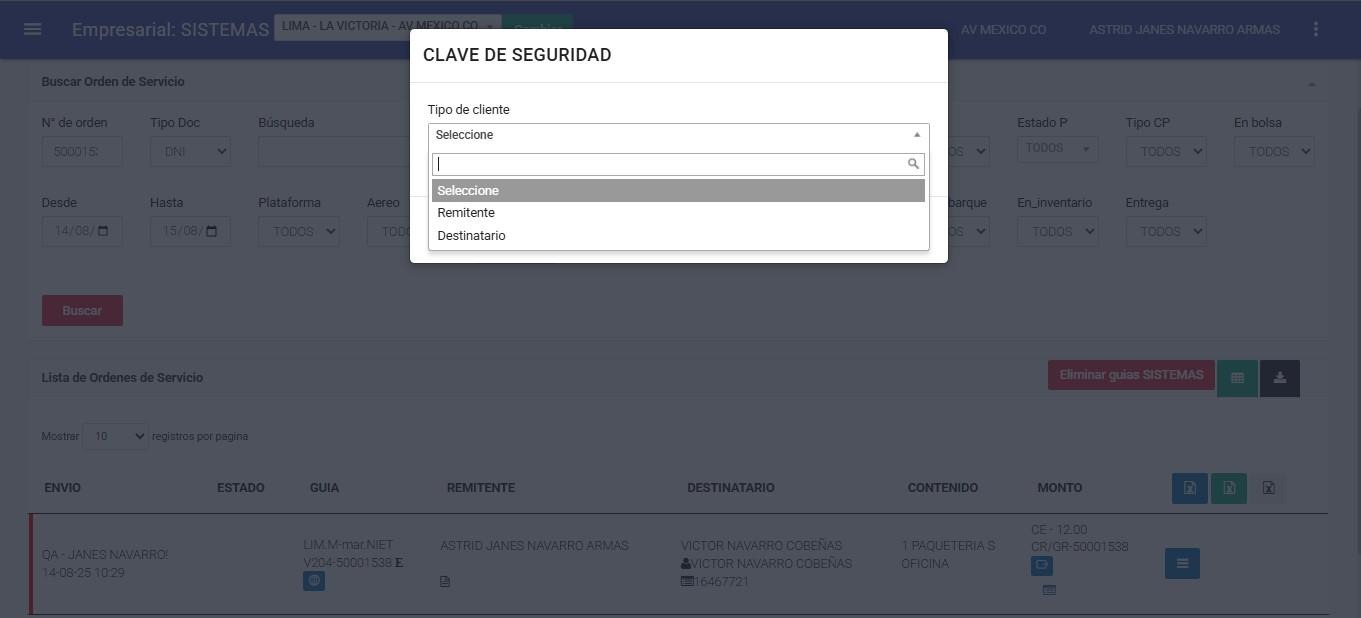The image size is (1361, 618).
Task: Select Remitente from the dropdown list
Action: click(466, 213)
